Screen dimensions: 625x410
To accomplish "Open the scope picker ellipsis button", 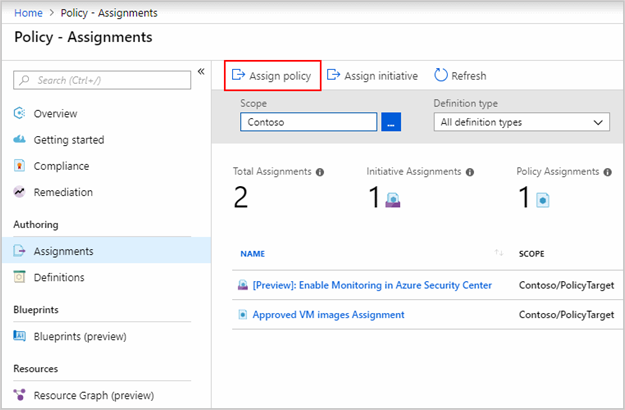I will (x=391, y=122).
